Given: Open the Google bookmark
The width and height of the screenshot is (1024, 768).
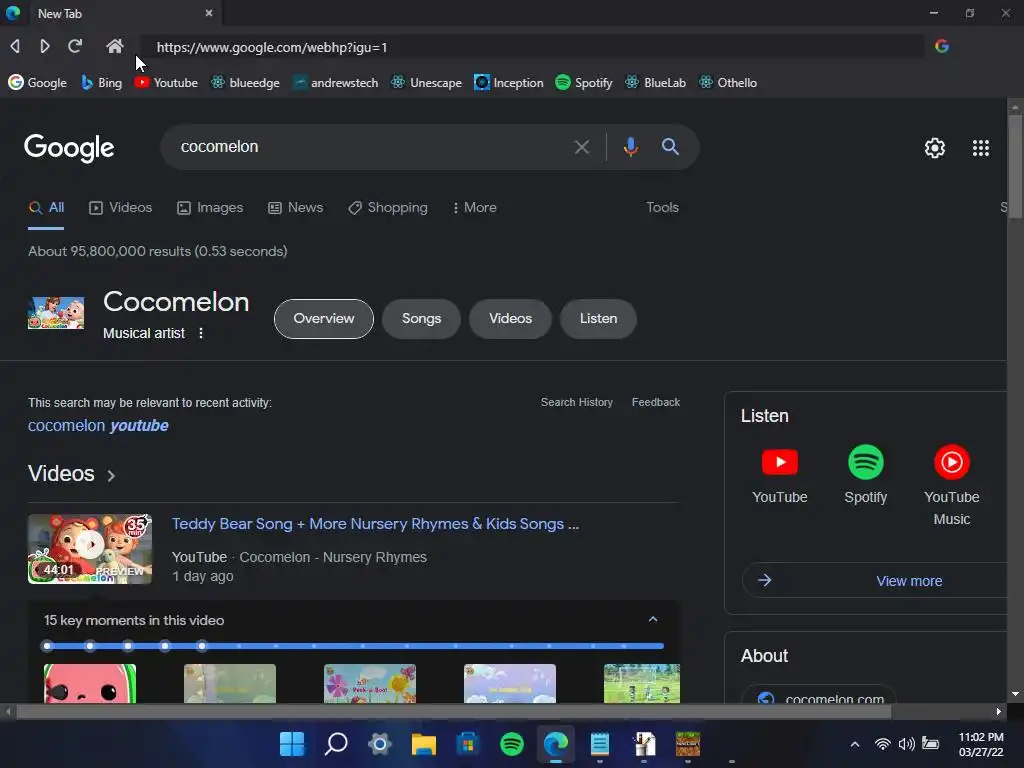Looking at the screenshot, I should click(x=37, y=83).
